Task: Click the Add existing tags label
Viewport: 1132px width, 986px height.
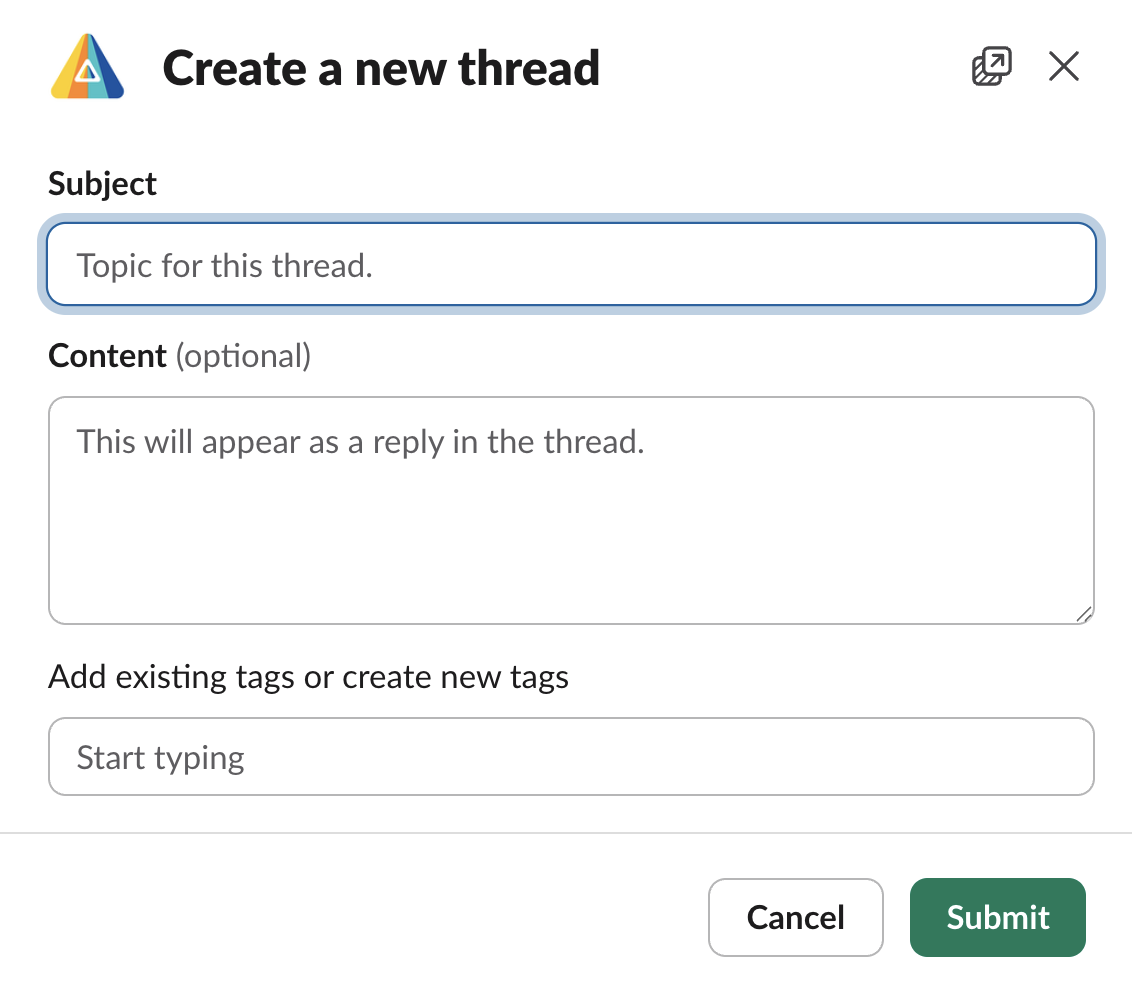Action: tap(307, 677)
